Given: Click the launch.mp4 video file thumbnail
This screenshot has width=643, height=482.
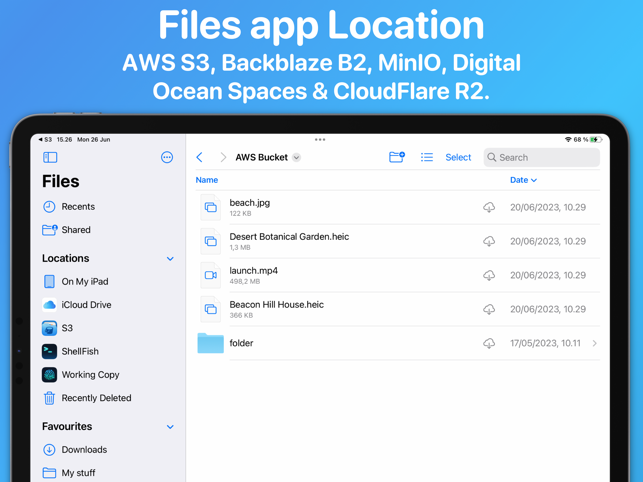Looking at the screenshot, I should (x=211, y=275).
